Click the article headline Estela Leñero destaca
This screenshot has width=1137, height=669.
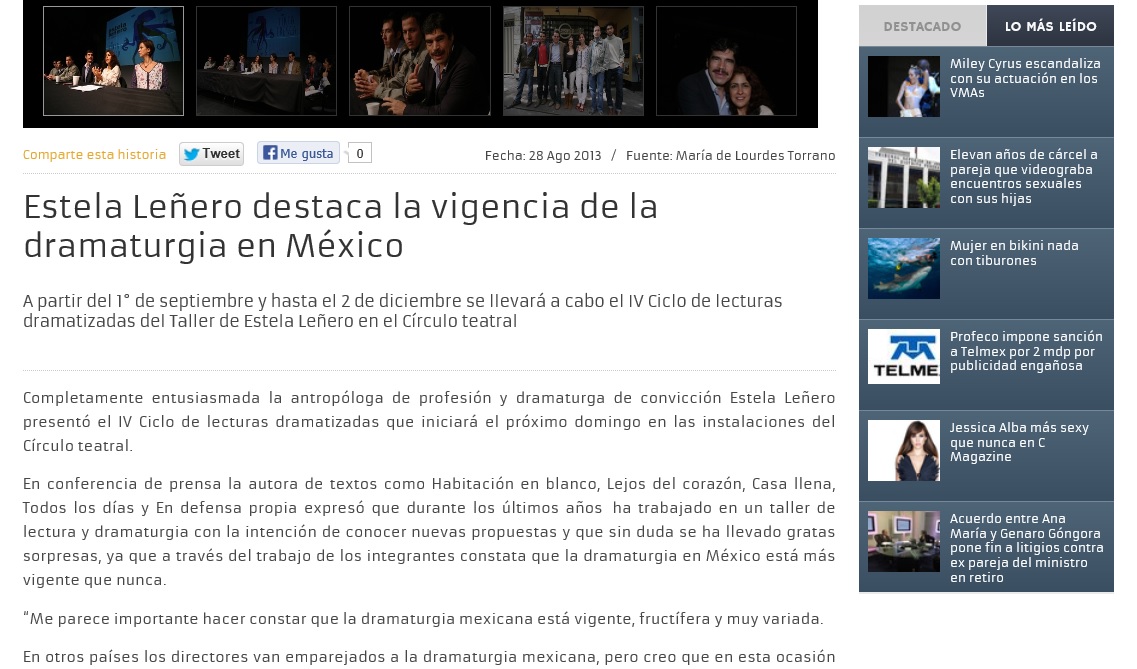(340, 226)
